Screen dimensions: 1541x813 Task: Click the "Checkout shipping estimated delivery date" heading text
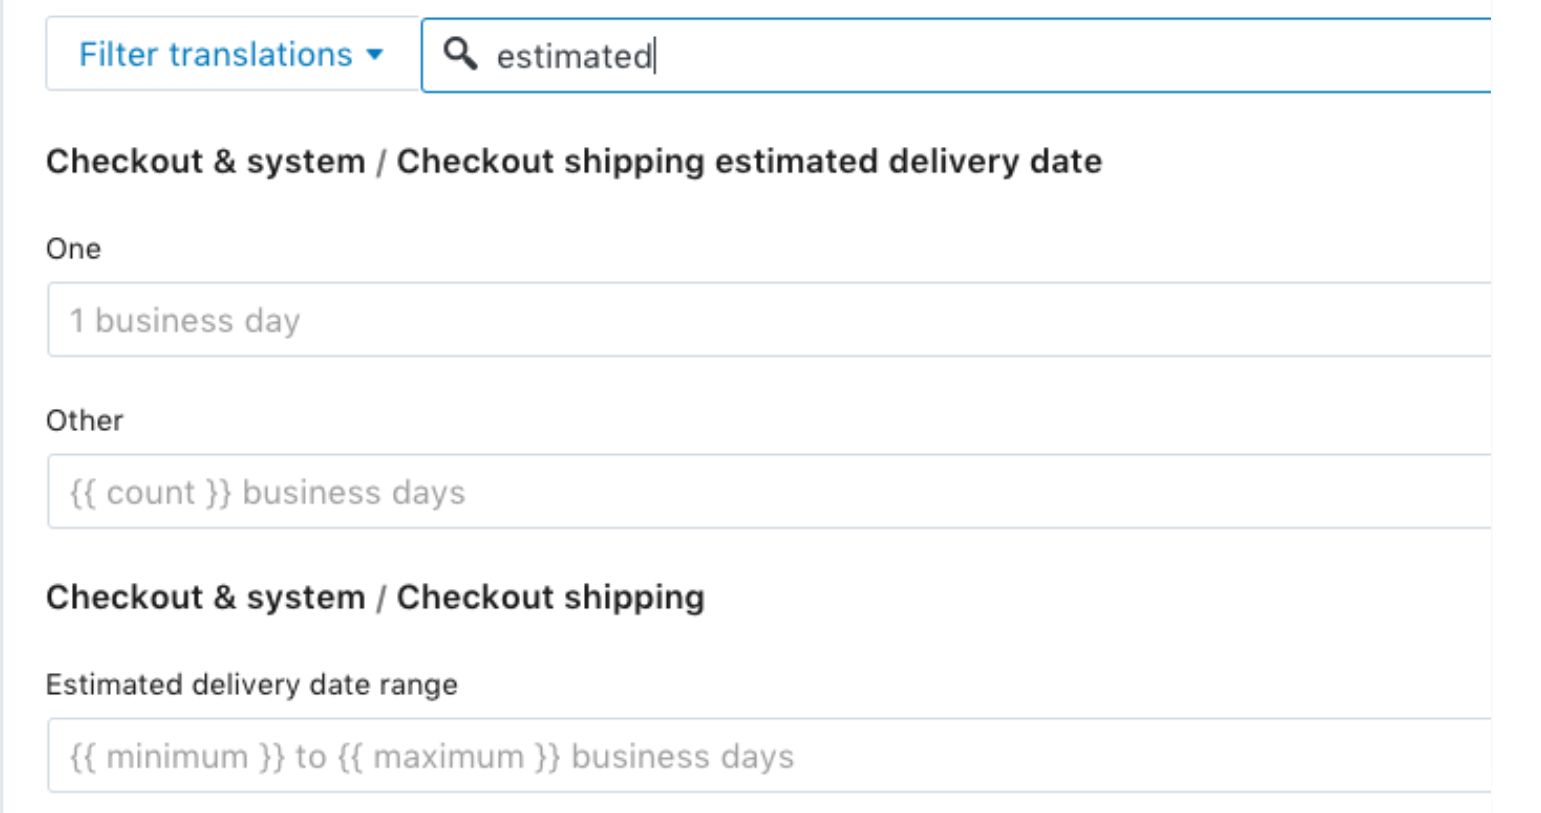click(749, 161)
